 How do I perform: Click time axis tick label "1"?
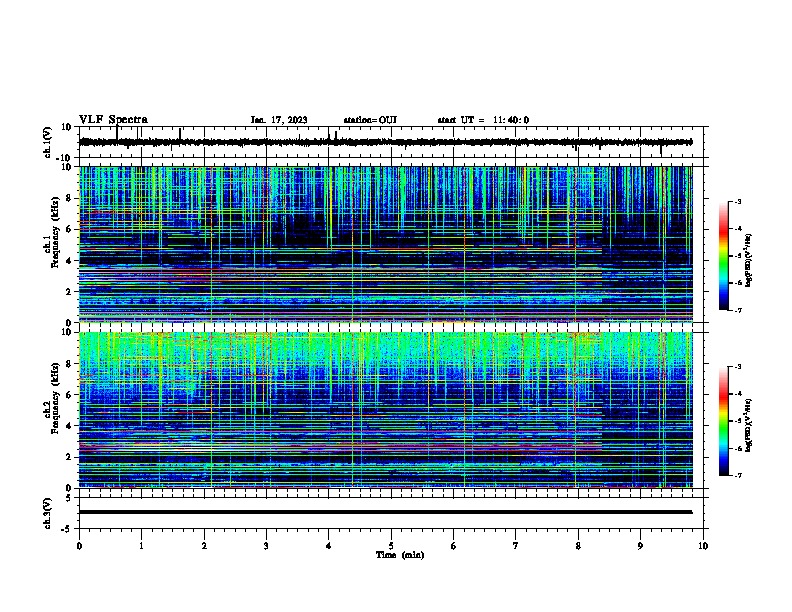pos(141,546)
